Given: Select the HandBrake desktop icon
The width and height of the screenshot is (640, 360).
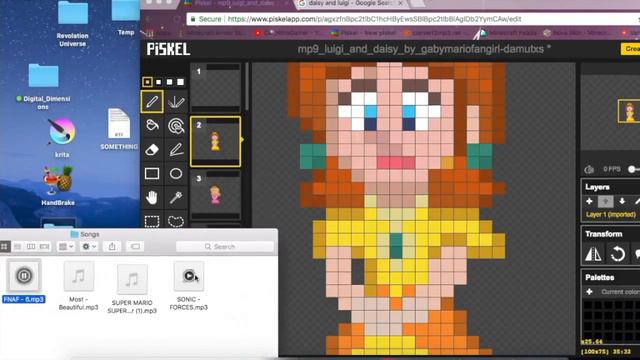Looking at the screenshot, I should coord(58,185).
